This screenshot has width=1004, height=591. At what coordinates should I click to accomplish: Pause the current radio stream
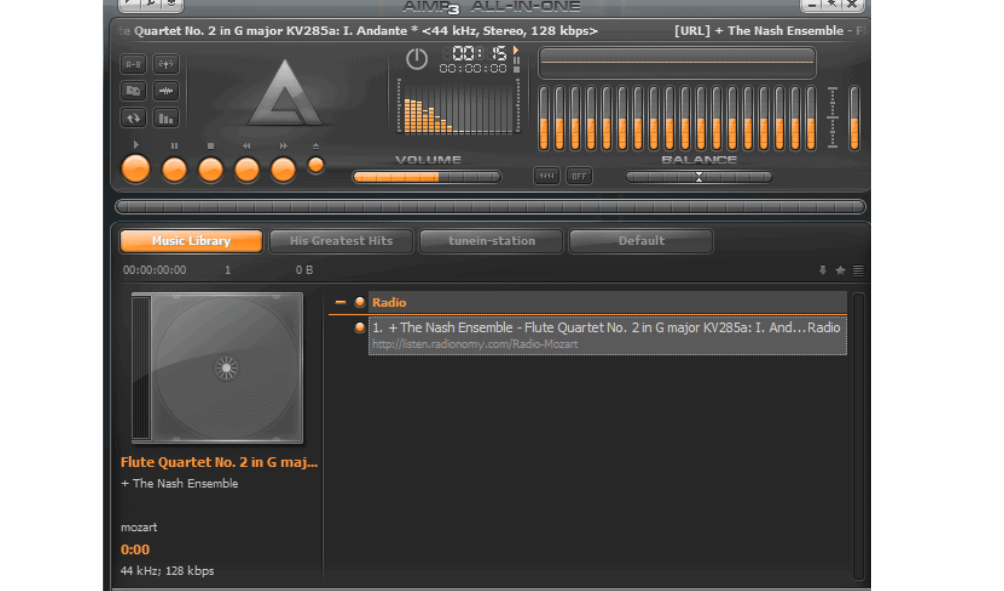174,169
